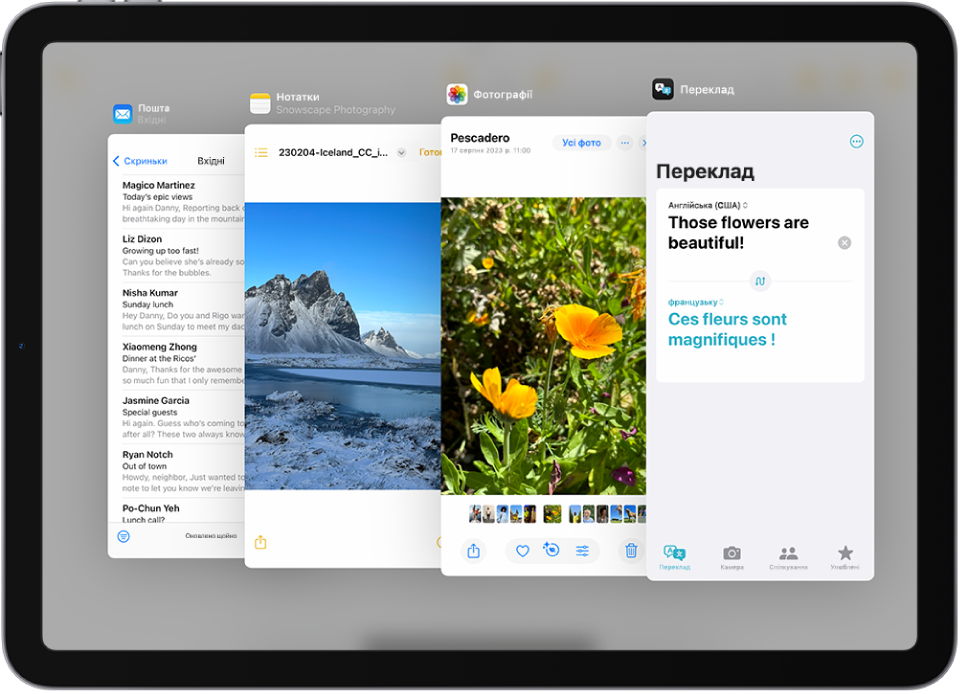Screen dimensions: 960x694
Task: Swap translation languages icon
Action: click(x=760, y=281)
